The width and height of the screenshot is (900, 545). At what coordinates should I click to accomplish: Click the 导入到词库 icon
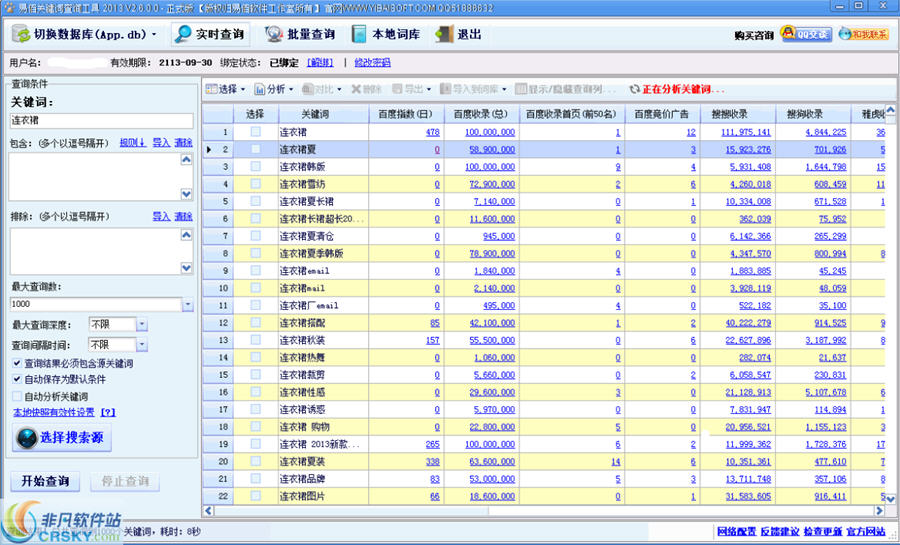point(445,89)
